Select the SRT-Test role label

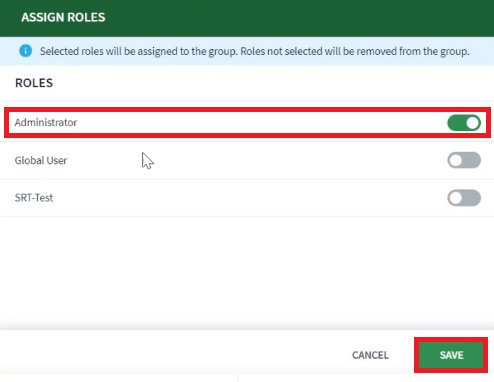coord(34,198)
